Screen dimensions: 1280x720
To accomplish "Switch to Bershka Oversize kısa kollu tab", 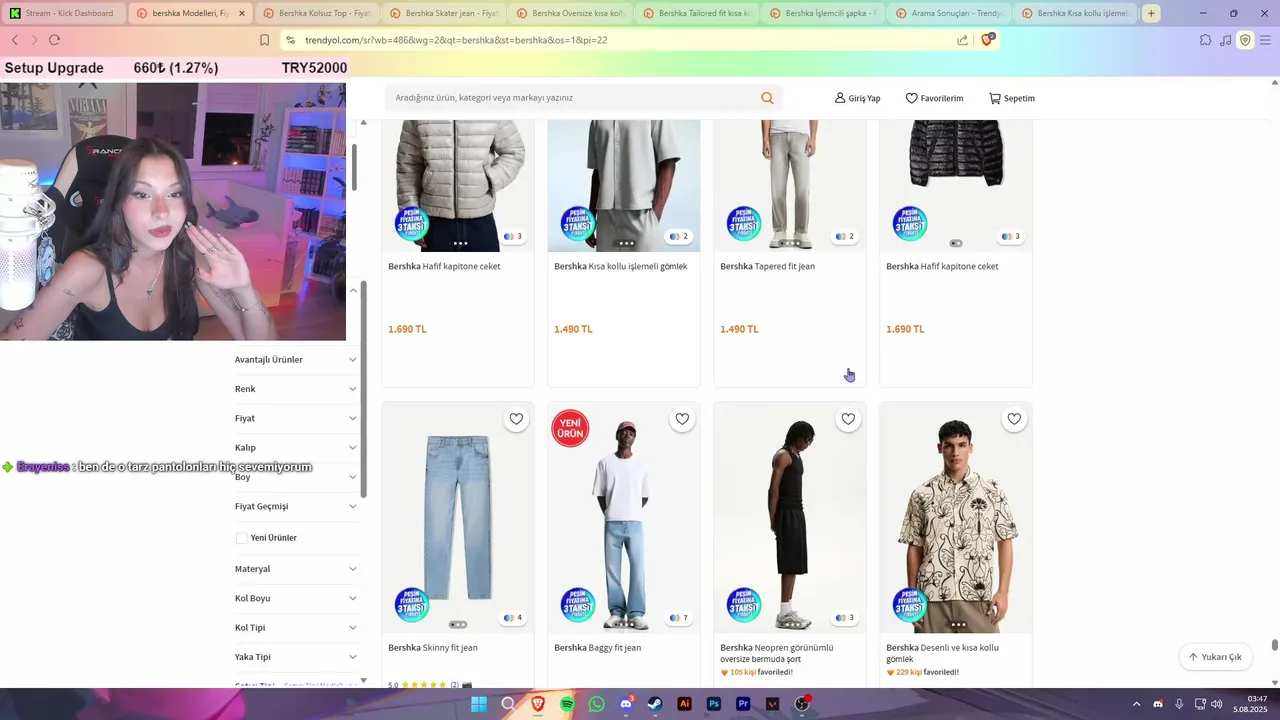I will 569,13.
